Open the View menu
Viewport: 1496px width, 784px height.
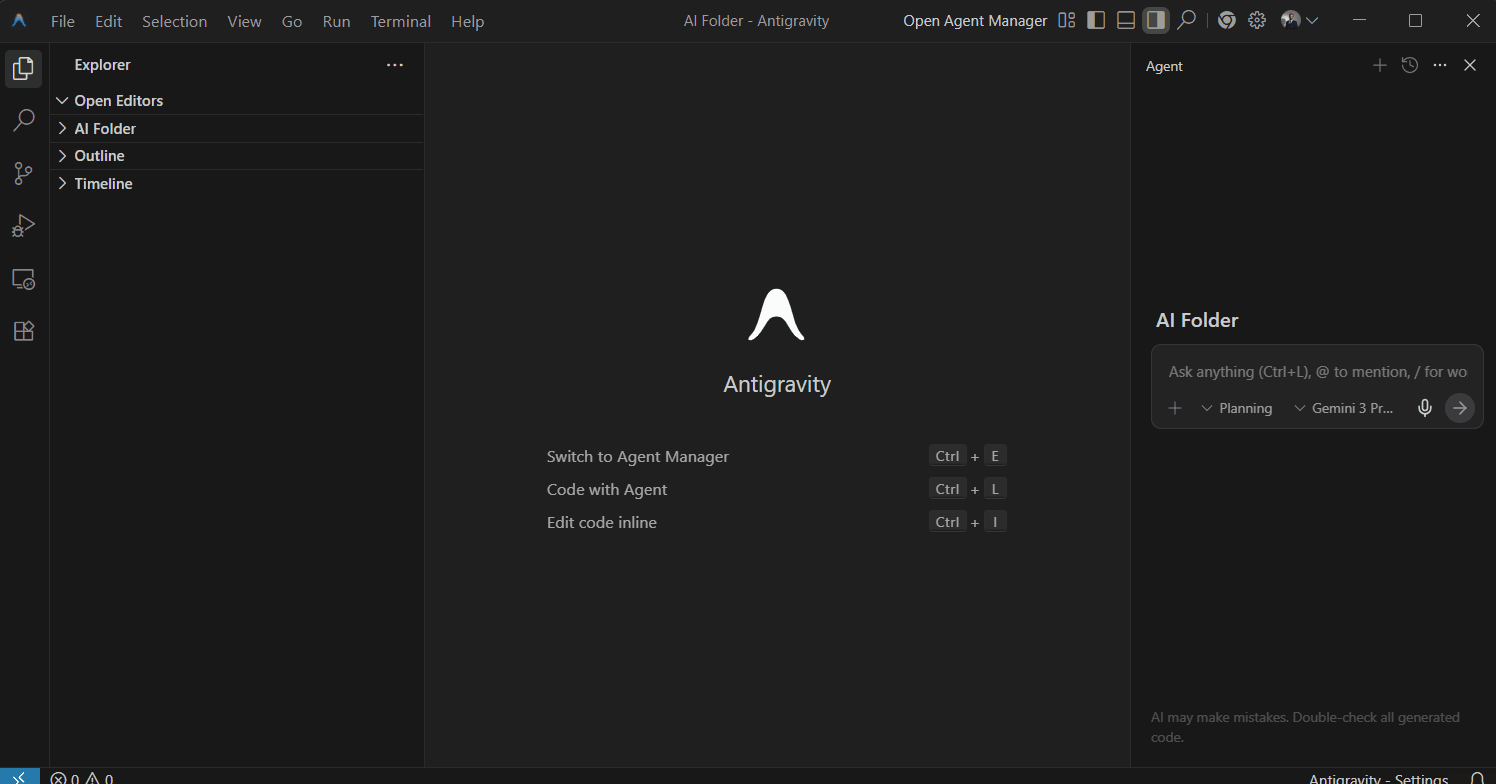tap(244, 21)
